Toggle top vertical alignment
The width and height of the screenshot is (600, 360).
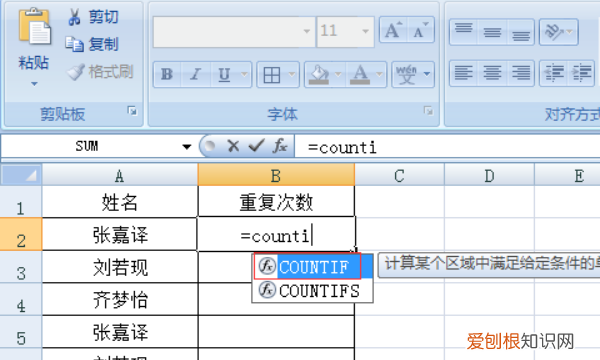[464, 32]
